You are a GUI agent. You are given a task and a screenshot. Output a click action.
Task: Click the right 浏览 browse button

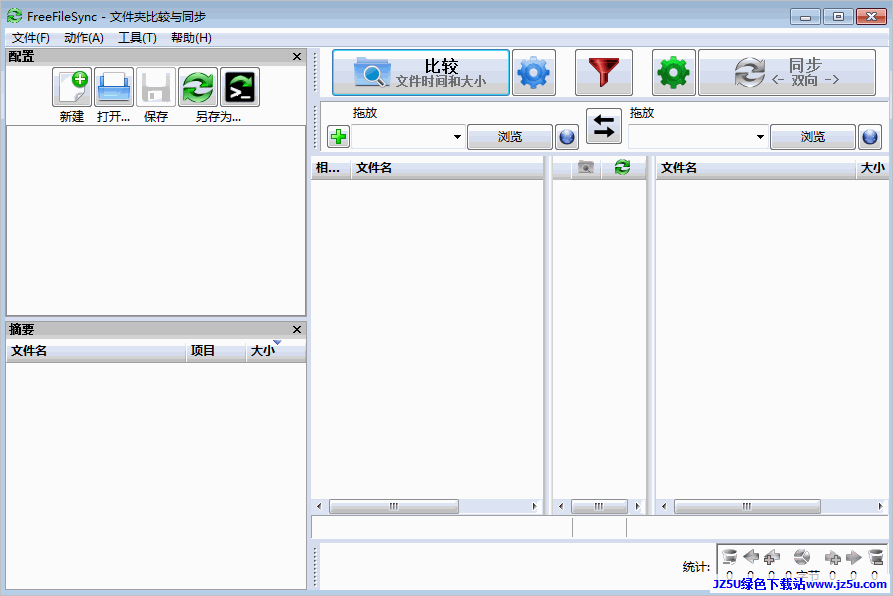[812, 137]
